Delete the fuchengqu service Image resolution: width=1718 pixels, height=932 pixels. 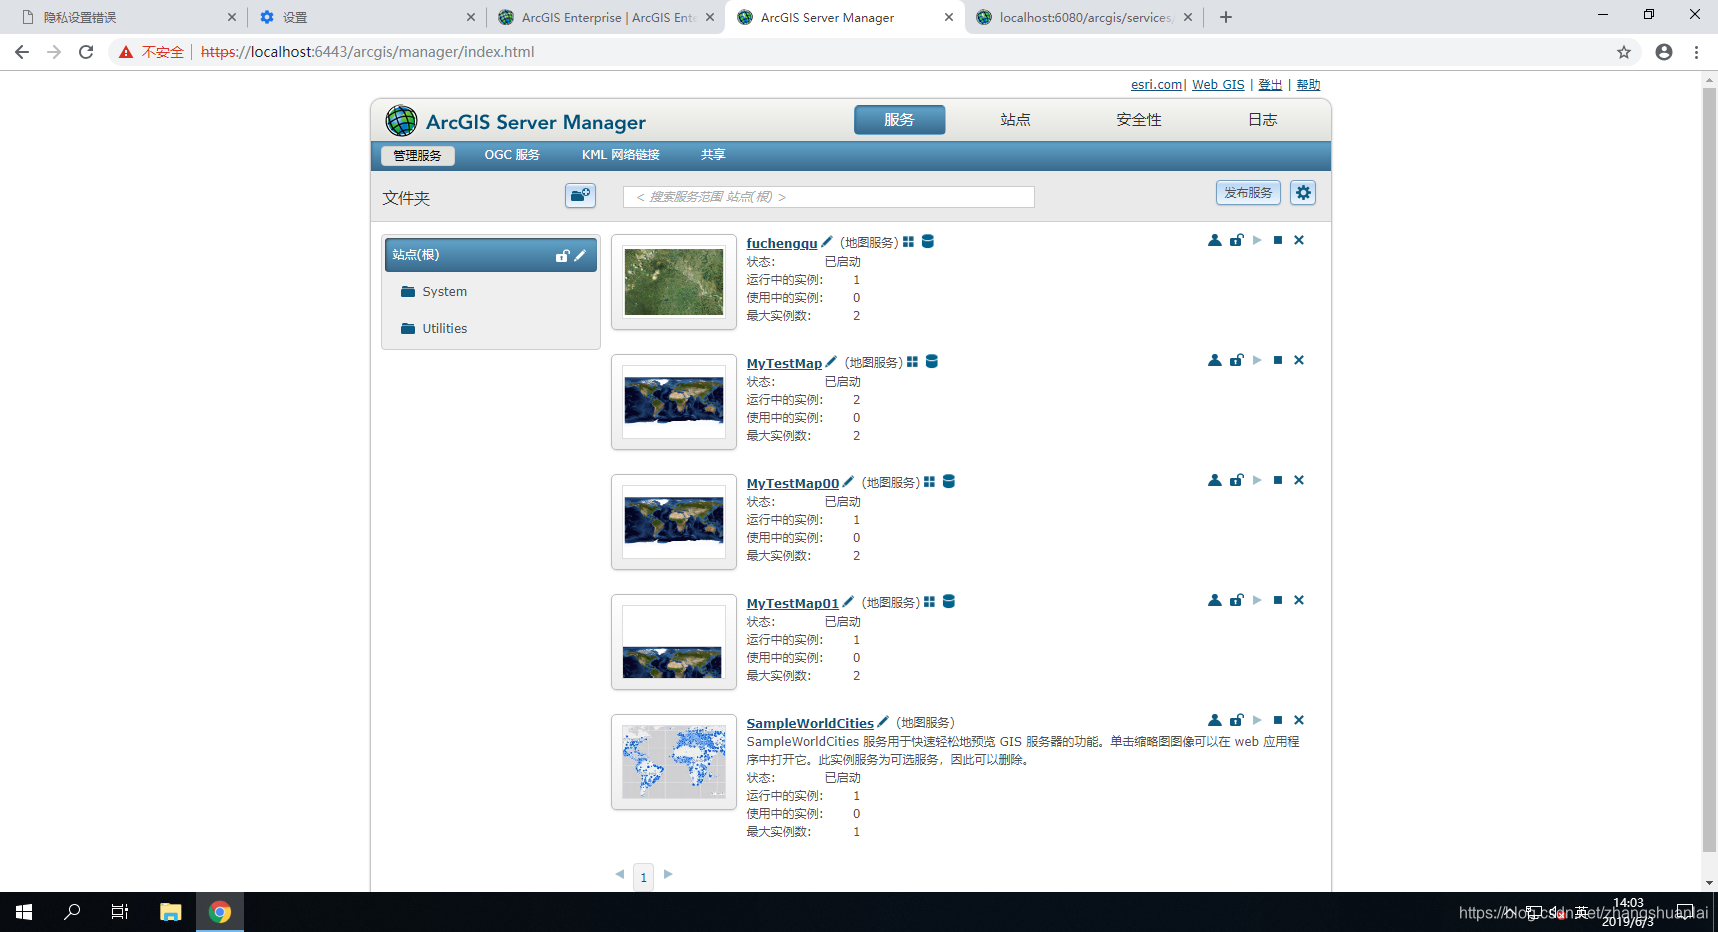click(1299, 240)
